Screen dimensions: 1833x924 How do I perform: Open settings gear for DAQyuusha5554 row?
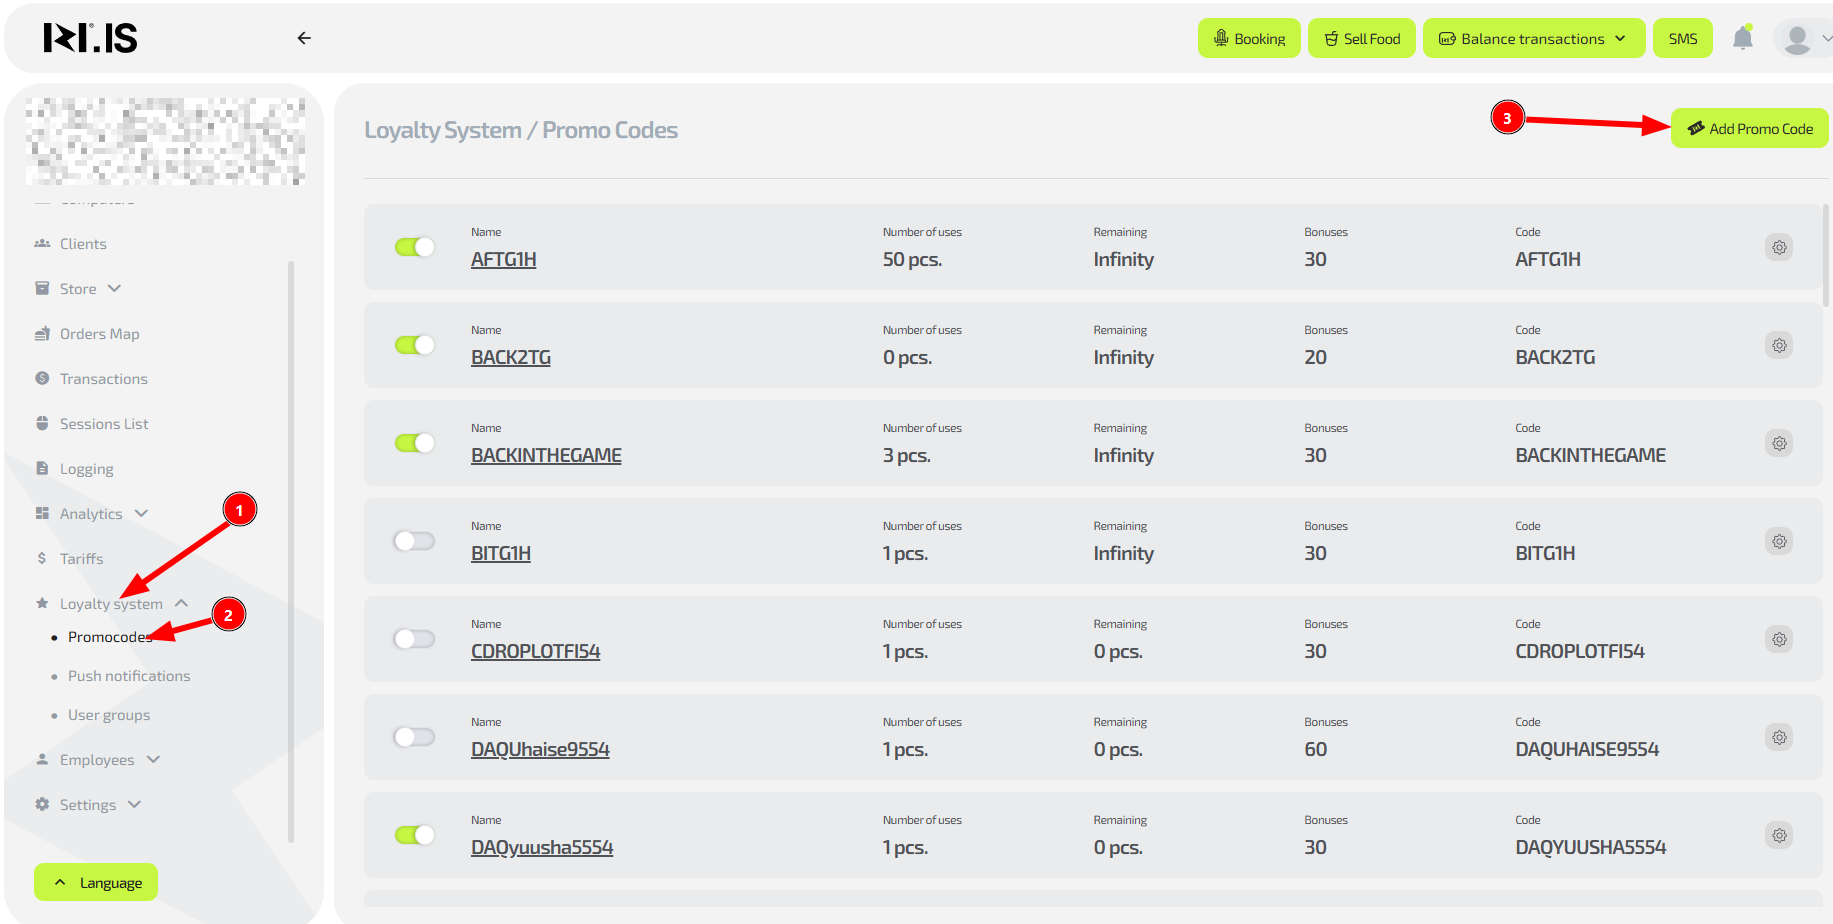click(1779, 835)
